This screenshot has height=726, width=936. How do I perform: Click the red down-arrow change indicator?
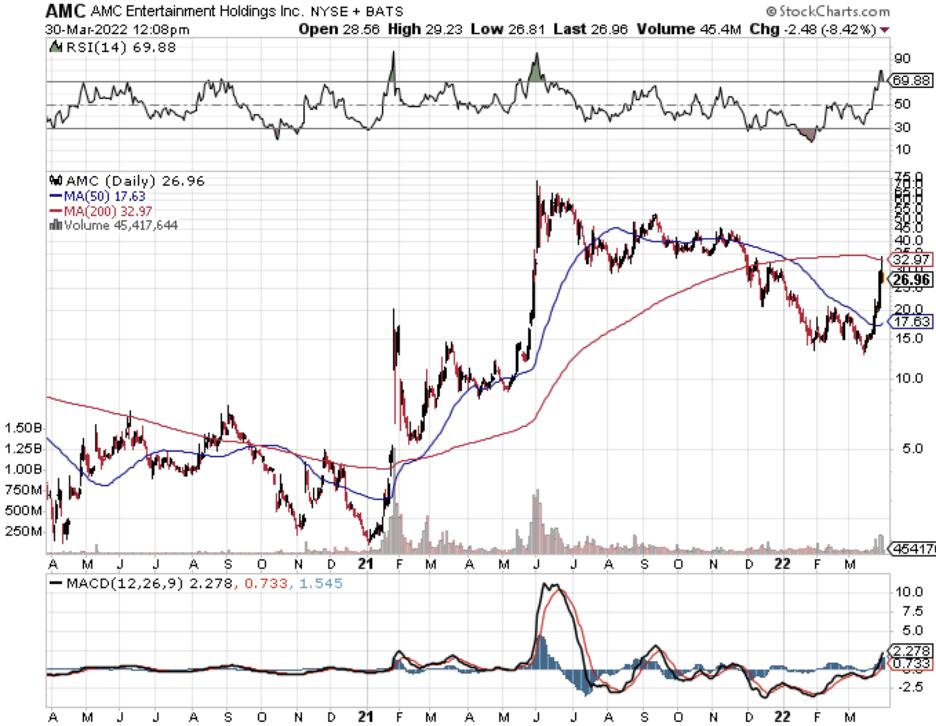[x=884, y=29]
